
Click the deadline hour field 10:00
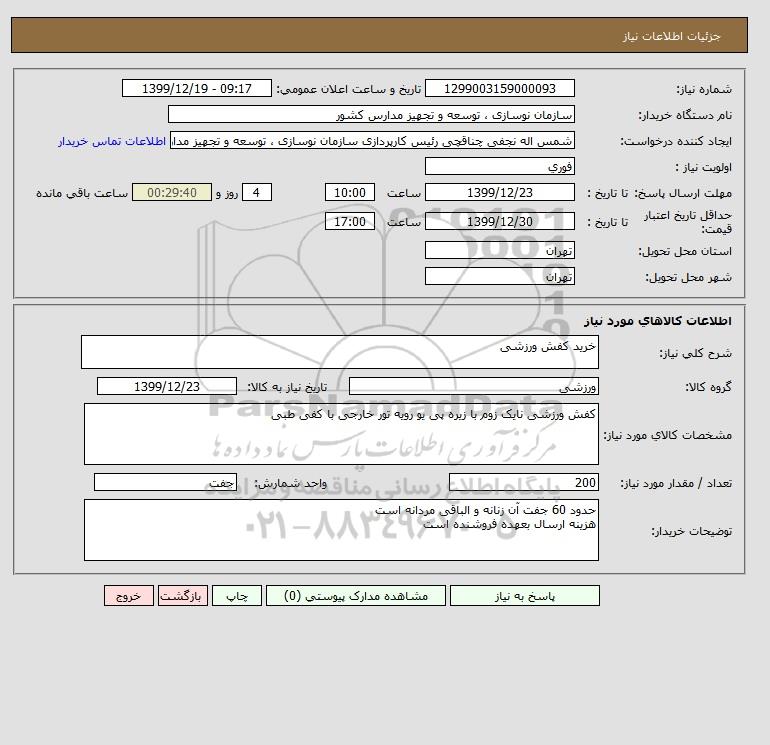pos(350,193)
